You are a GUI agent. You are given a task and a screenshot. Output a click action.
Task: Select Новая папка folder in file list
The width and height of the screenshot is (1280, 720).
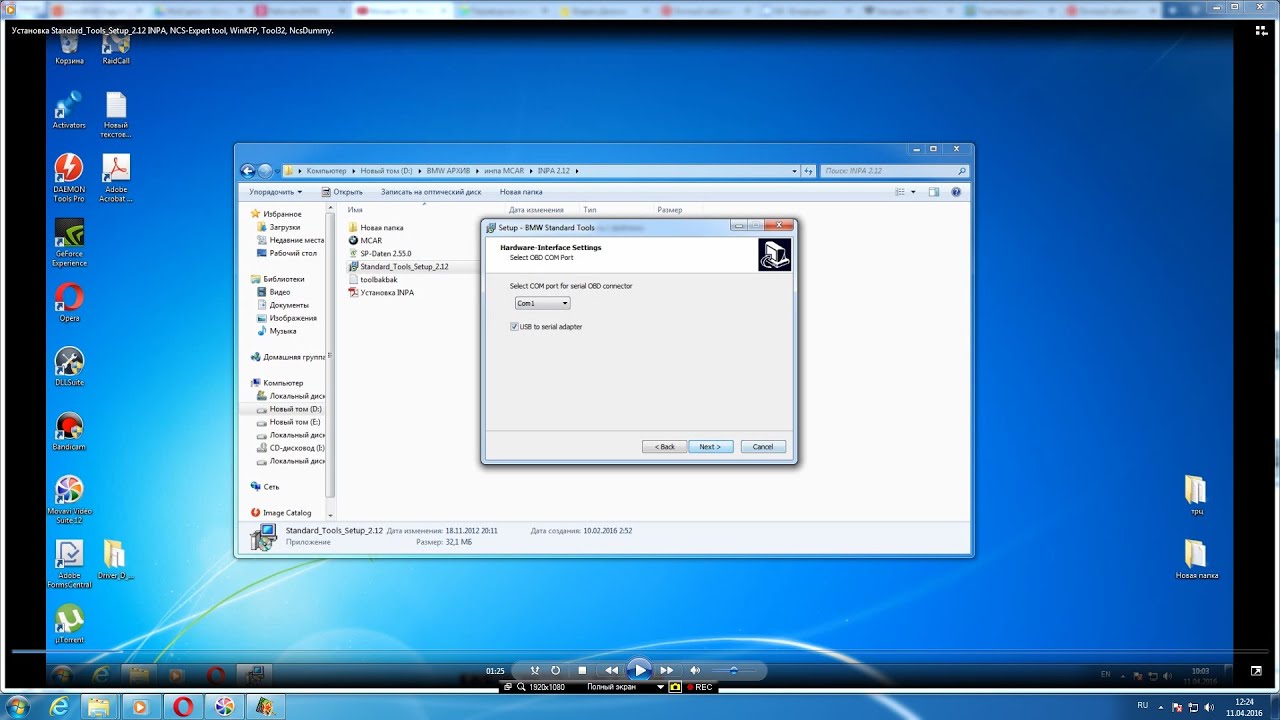[x=375, y=228]
